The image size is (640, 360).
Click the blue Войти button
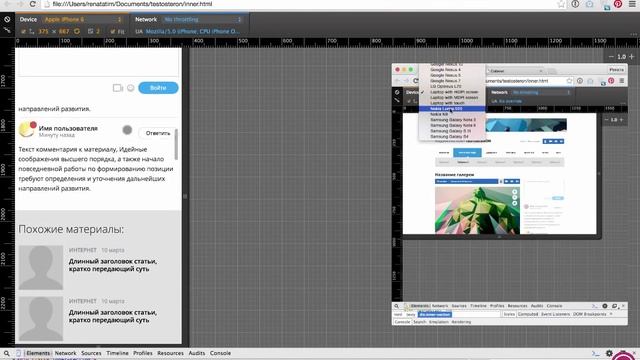click(158, 88)
